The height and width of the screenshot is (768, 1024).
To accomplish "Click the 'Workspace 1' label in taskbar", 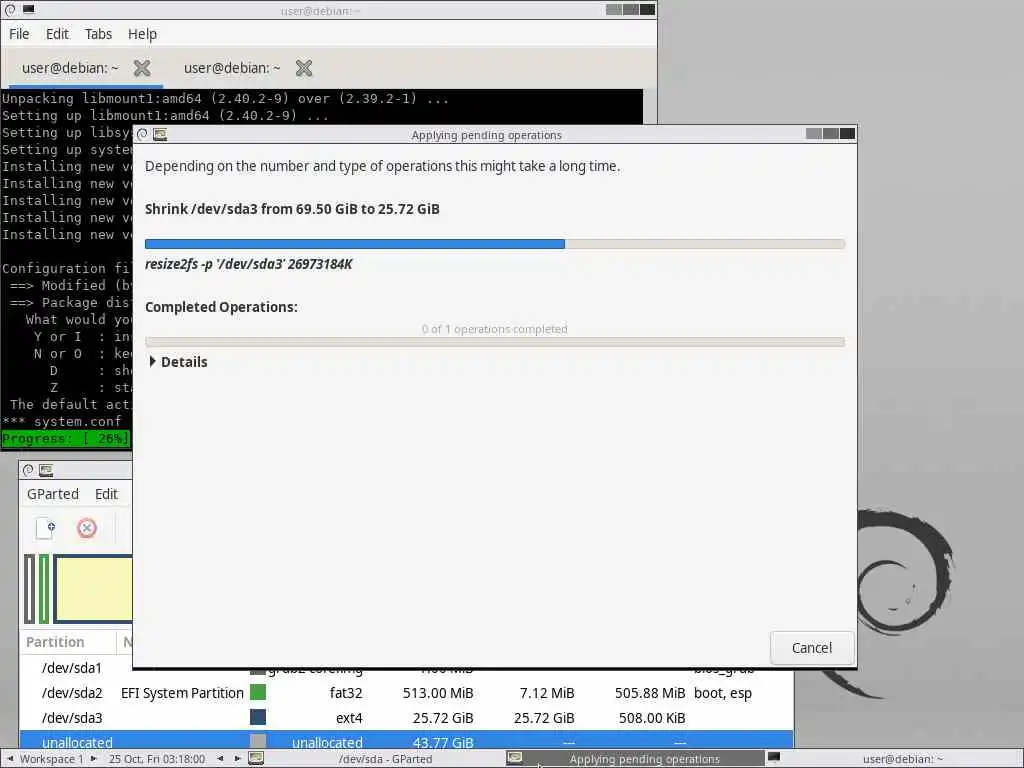I will pyautogui.click(x=52, y=759).
